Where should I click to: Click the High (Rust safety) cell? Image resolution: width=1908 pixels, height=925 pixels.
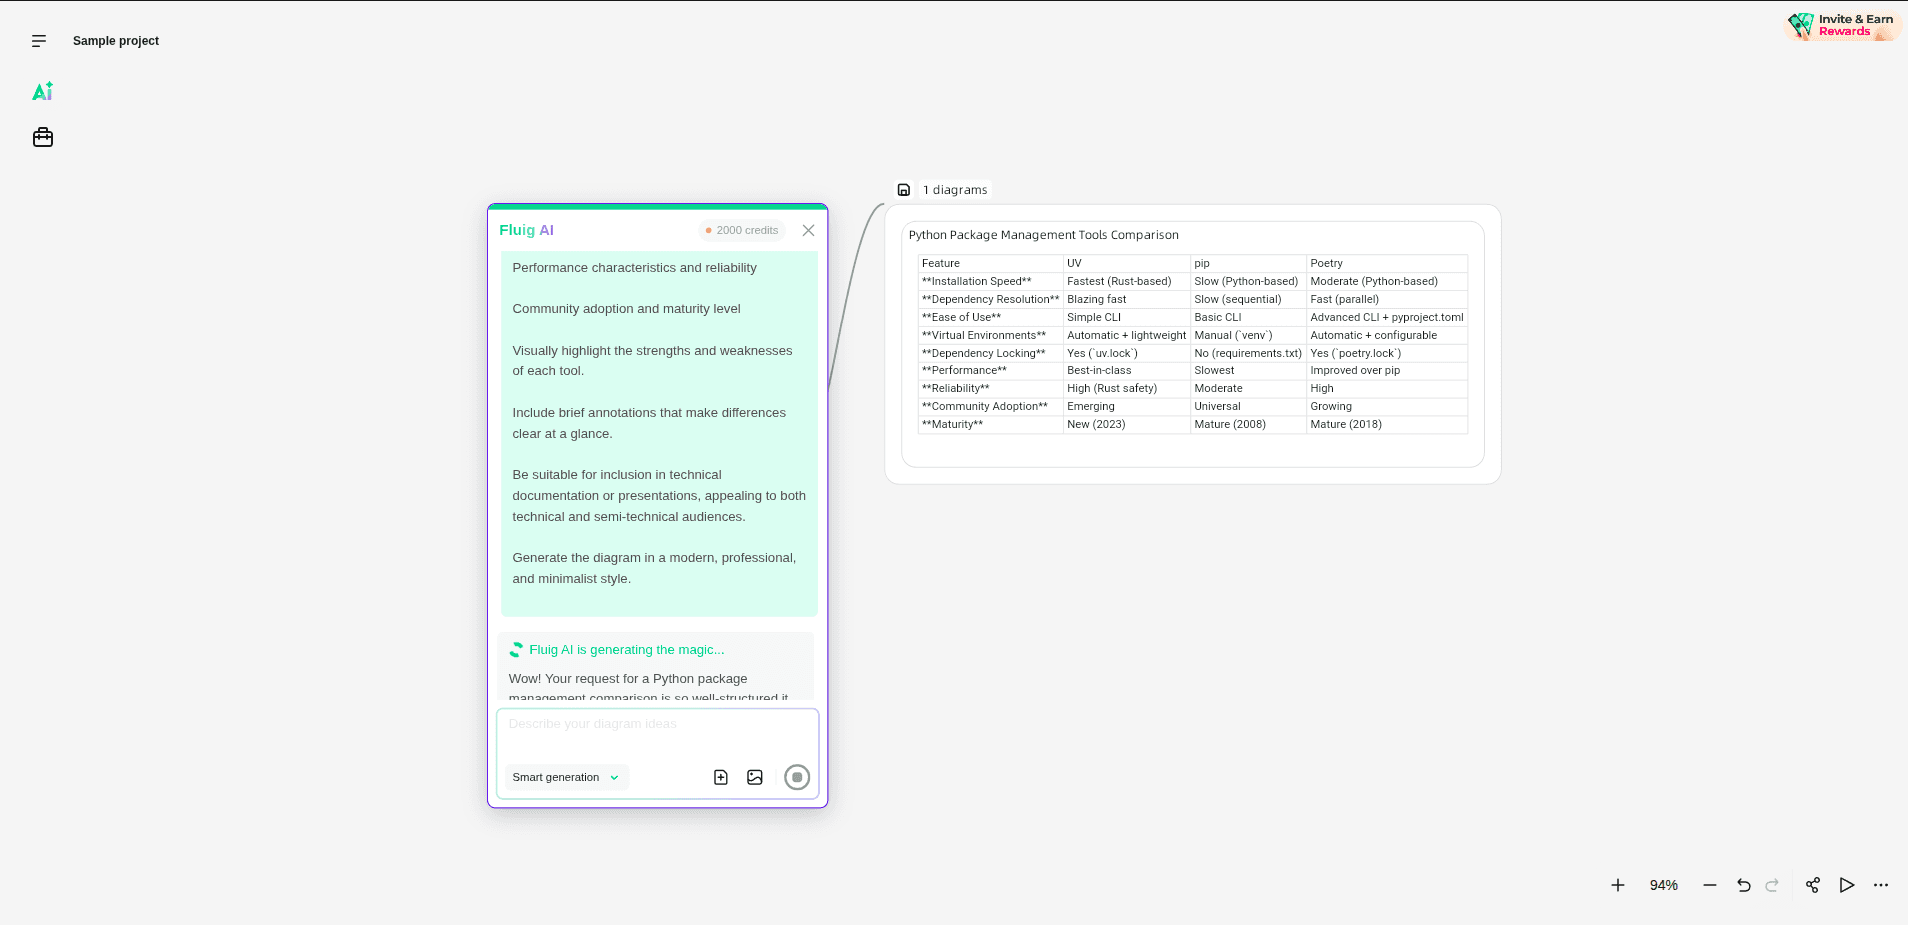tap(1126, 388)
